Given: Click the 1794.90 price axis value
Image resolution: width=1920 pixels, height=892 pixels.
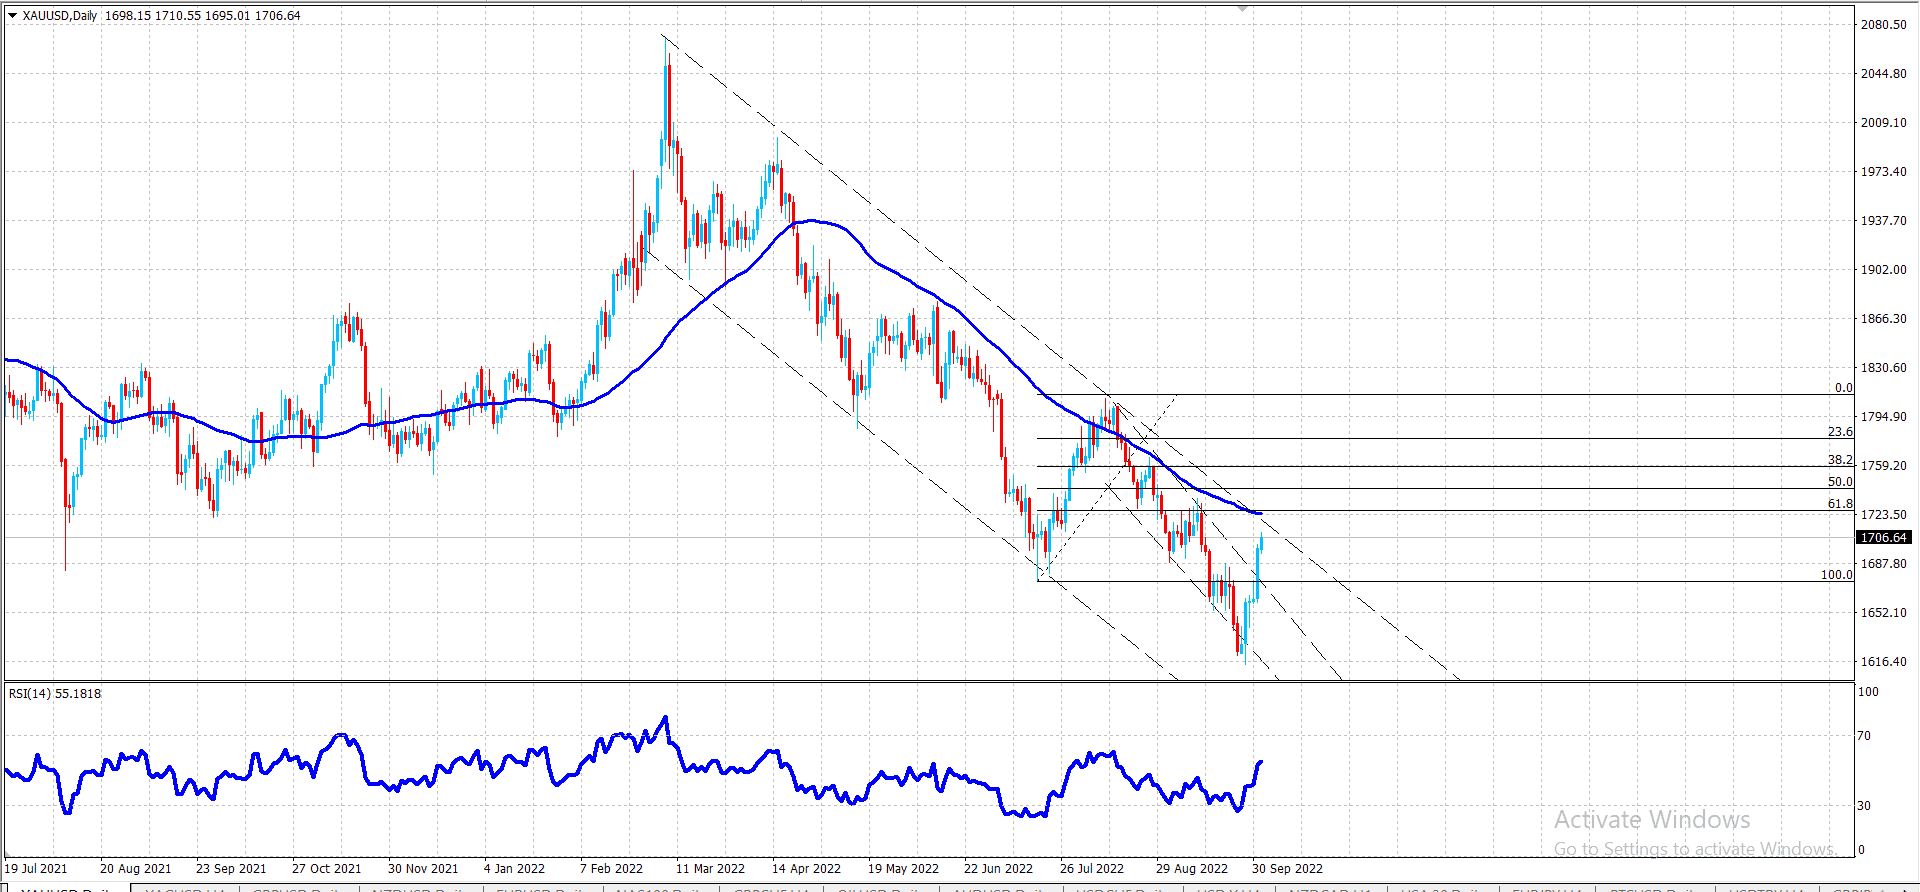Looking at the screenshot, I should [1883, 417].
